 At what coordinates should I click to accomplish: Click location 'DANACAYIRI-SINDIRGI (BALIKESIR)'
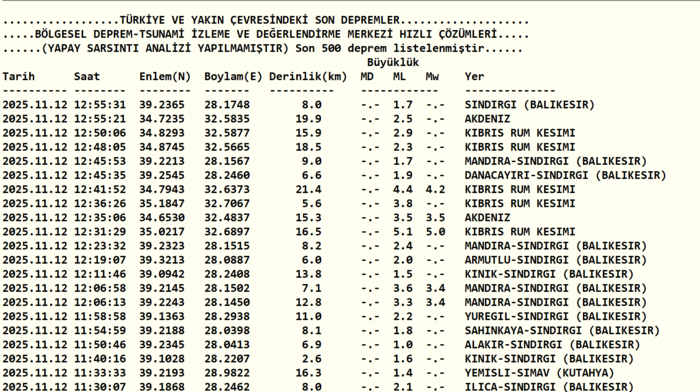pos(565,175)
